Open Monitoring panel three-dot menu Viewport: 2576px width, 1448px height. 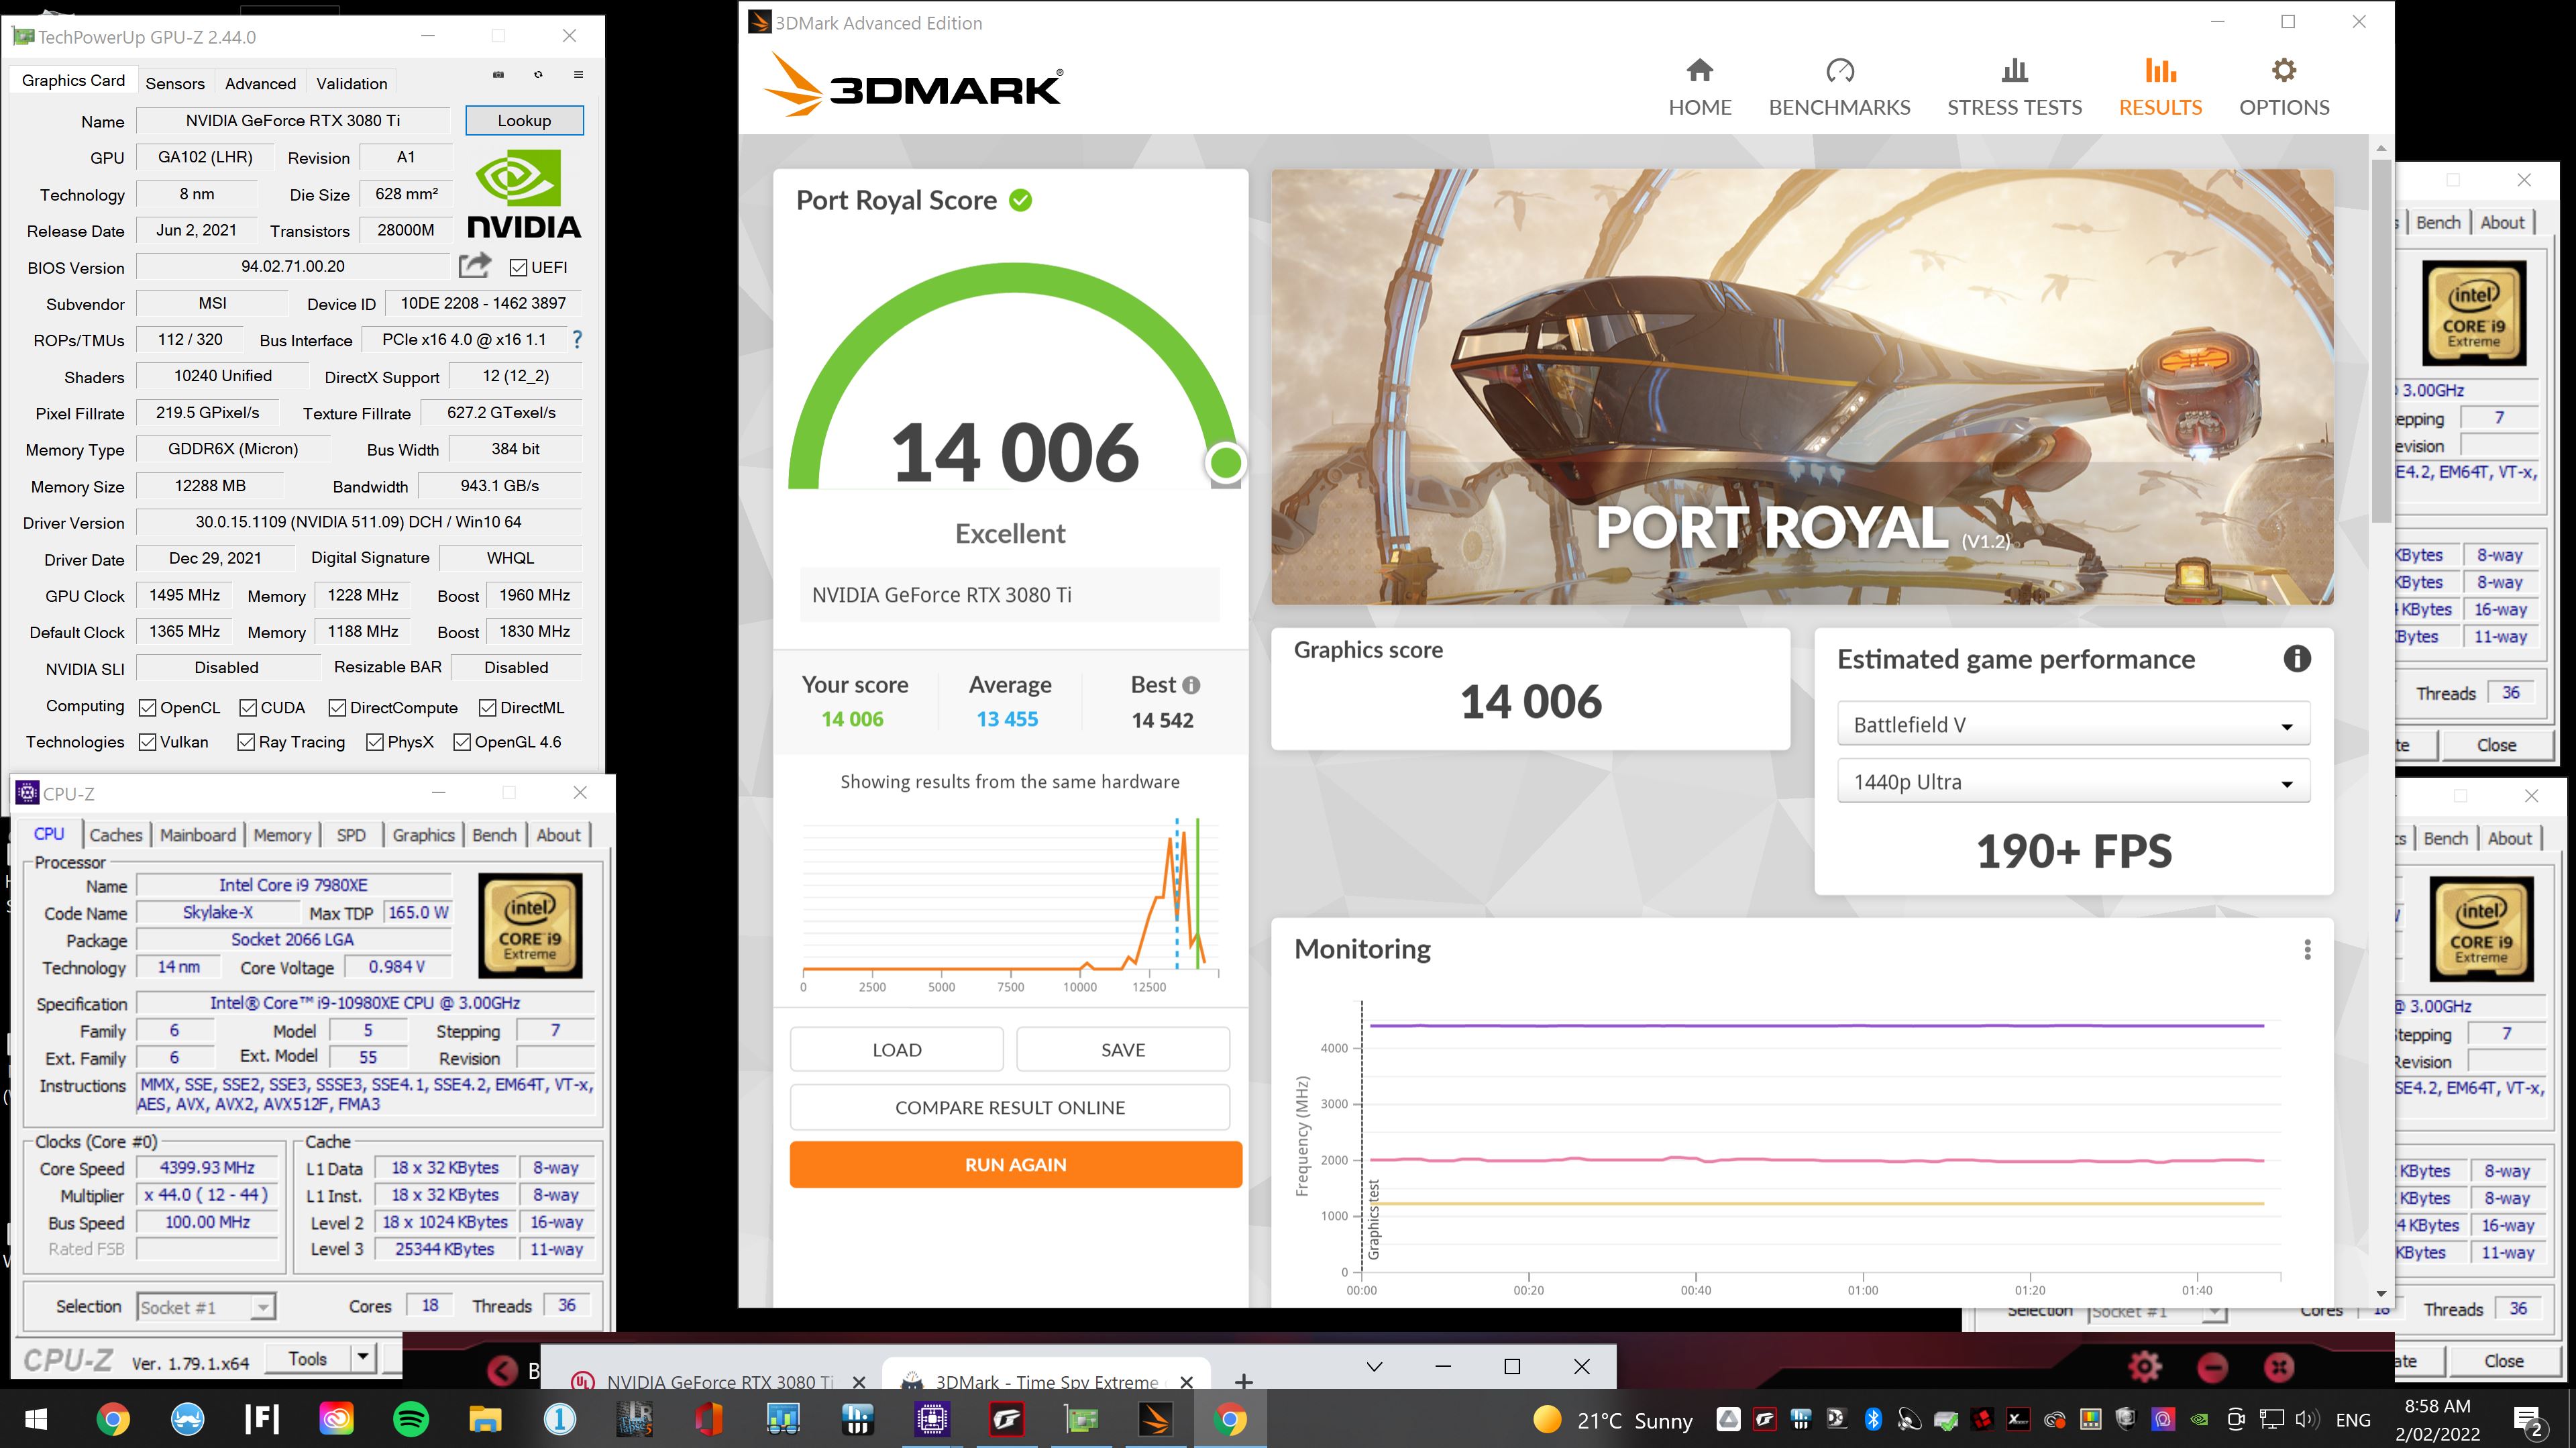(2307, 949)
